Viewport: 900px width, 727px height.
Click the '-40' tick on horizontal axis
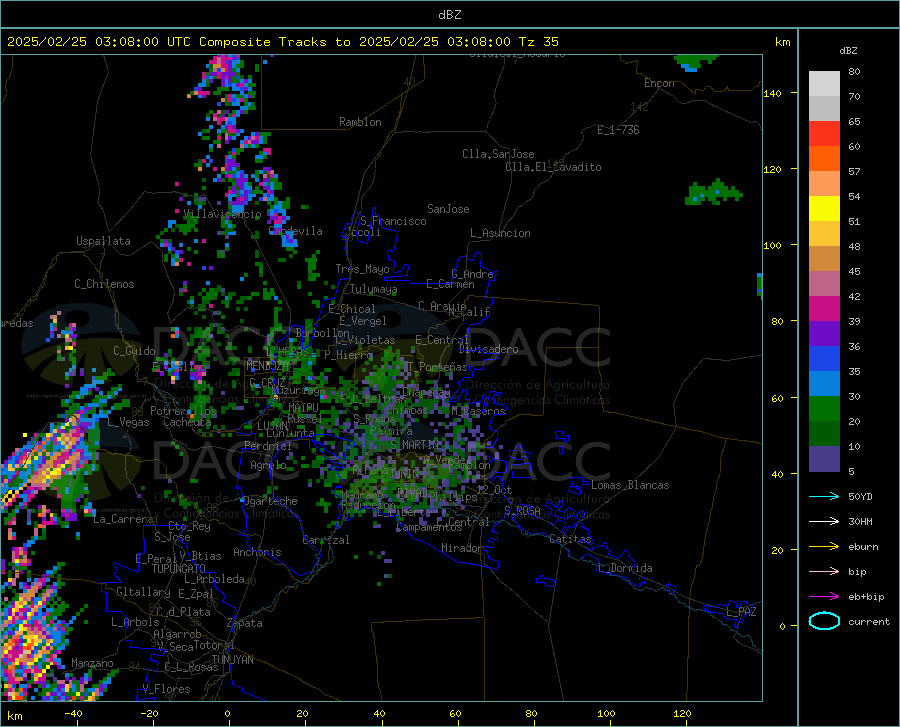[73, 713]
